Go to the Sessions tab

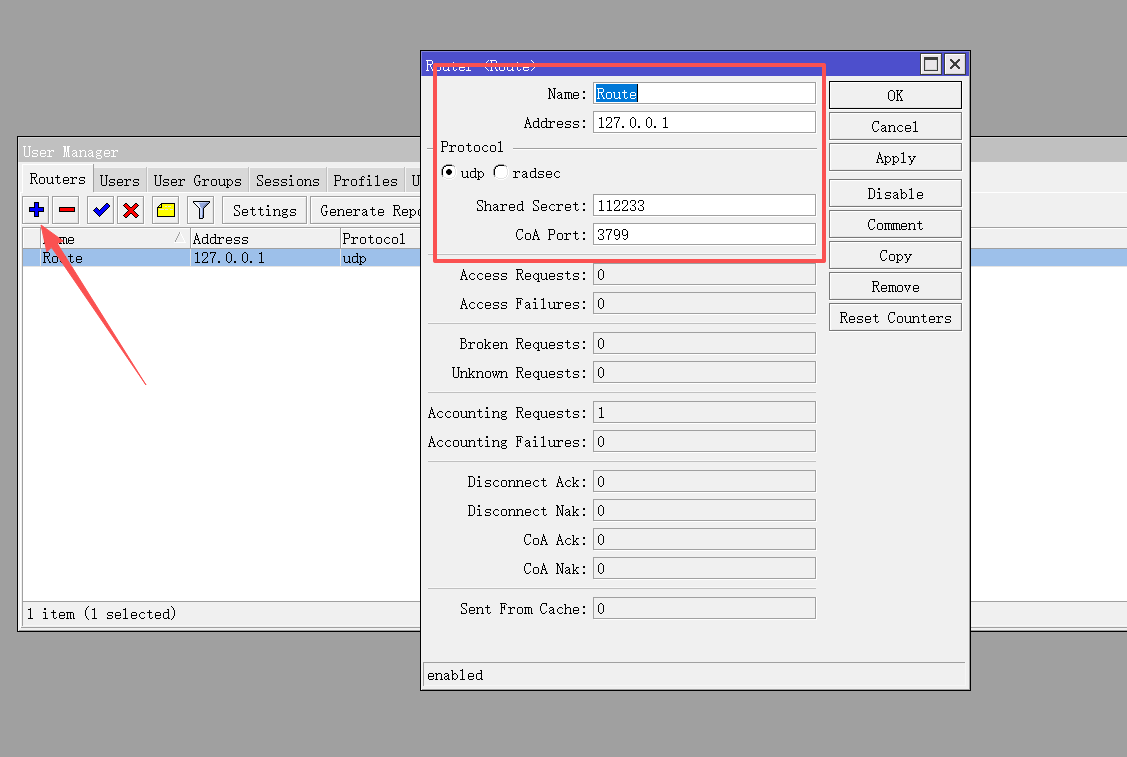click(x=287, y=181)
